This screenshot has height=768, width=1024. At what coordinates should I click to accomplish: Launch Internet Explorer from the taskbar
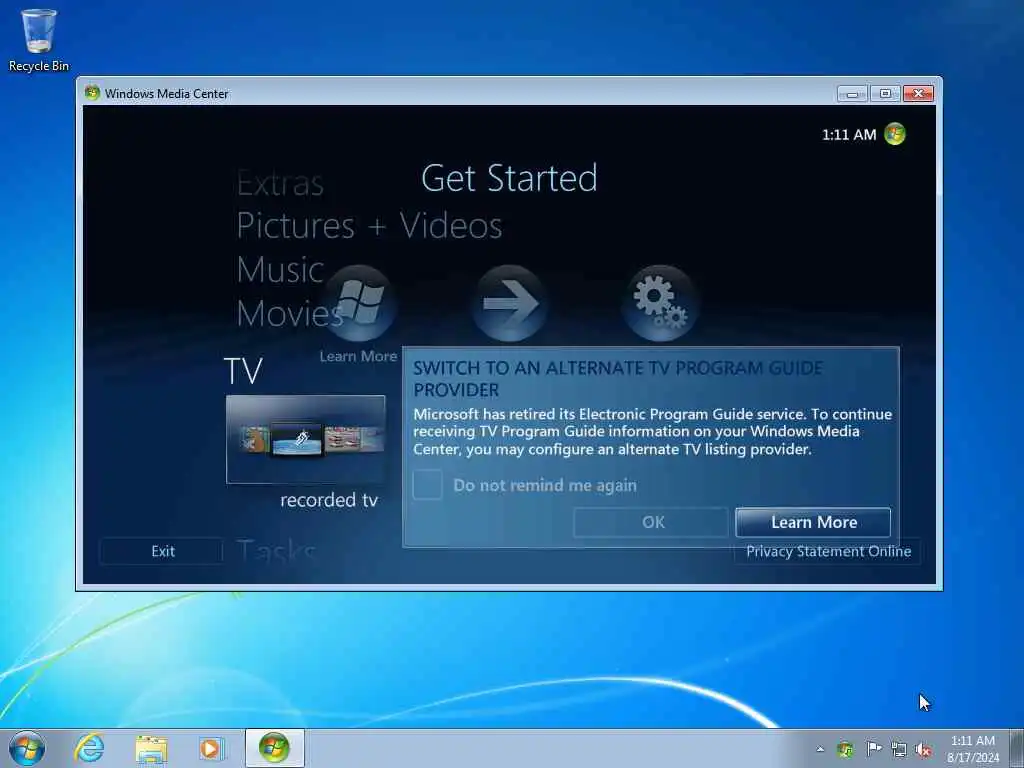89,748
